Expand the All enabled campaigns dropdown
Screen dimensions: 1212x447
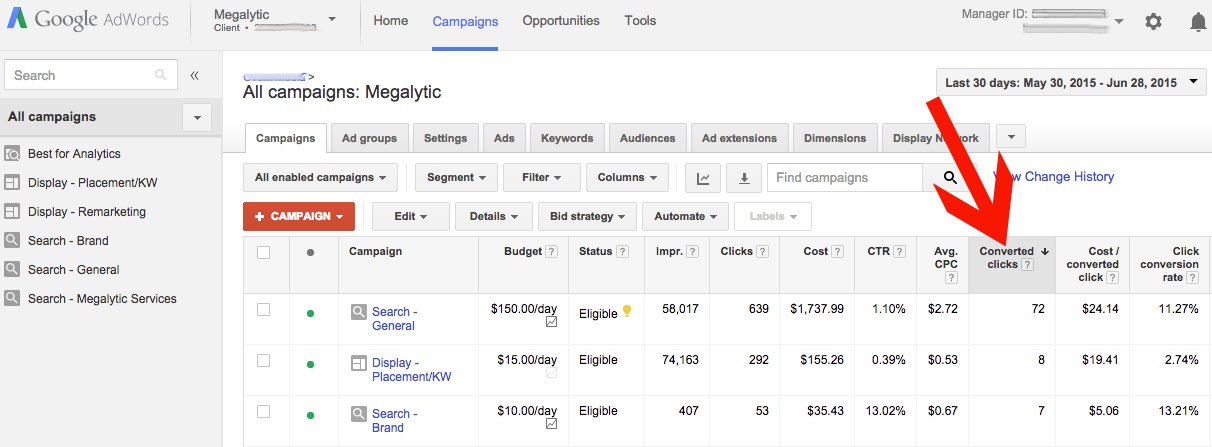tap(320, 178)
